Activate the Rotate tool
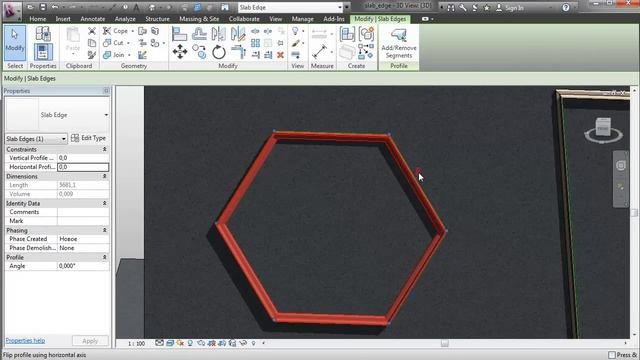 pos(219,52)
